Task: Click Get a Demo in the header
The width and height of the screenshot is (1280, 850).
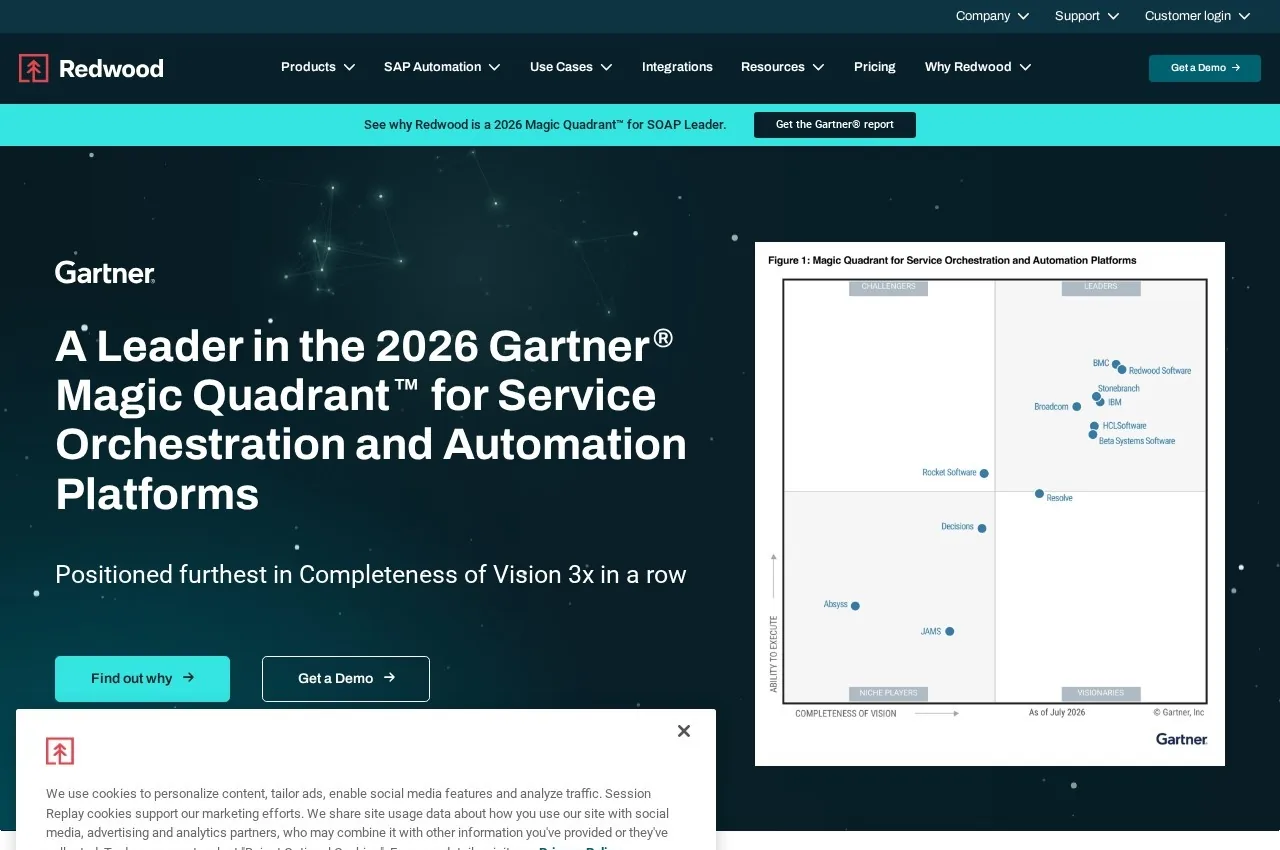Action: pos(1205,68)
